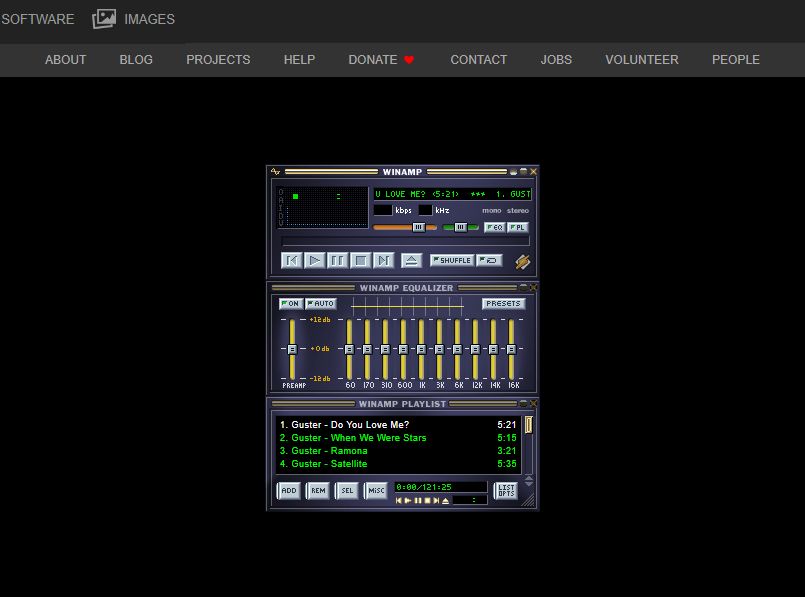Go to the SOFTWARE section
Image resolution: width=805 pixels, height=600 pixels.
(37, 19)
